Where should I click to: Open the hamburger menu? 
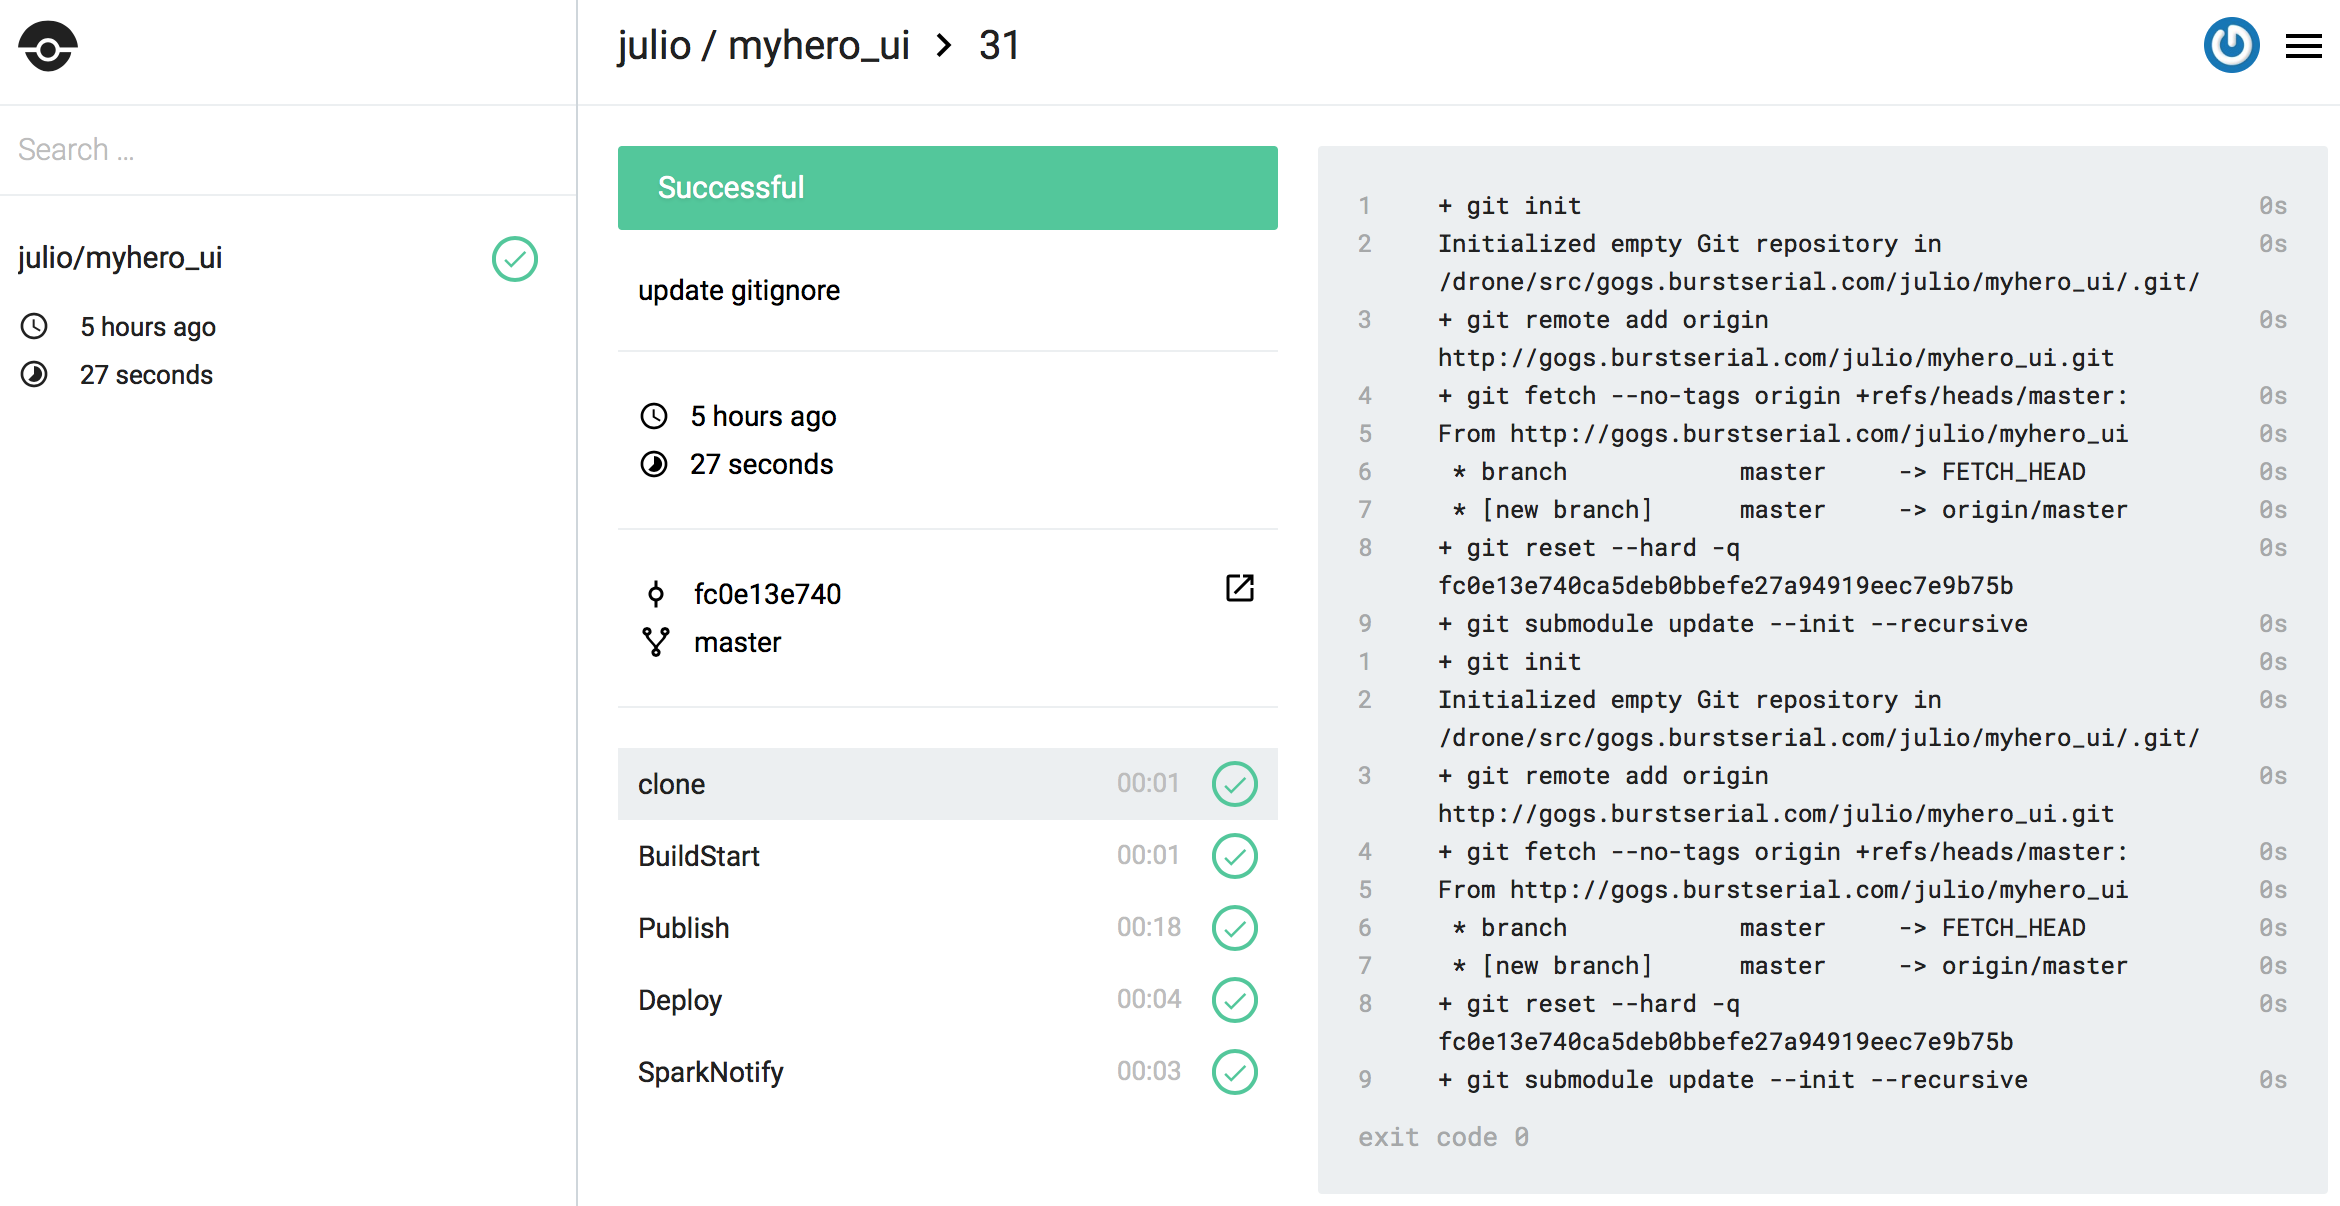click(2303, 46)
